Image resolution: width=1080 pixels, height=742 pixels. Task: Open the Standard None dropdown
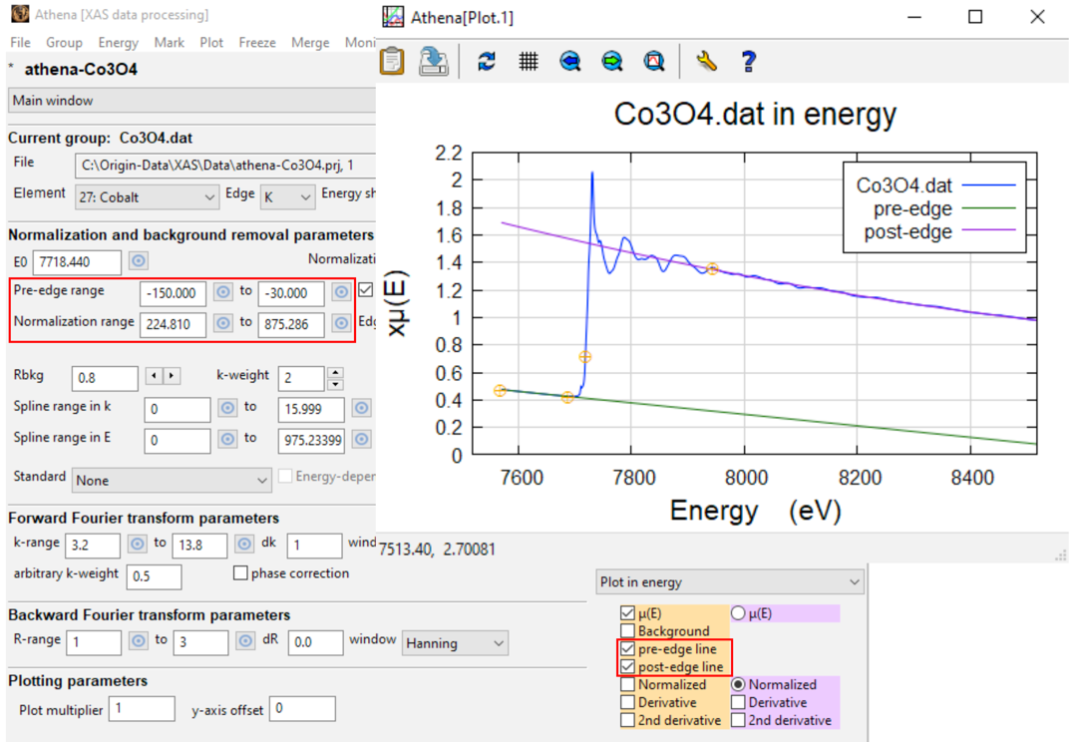click(x=171, y=480)
